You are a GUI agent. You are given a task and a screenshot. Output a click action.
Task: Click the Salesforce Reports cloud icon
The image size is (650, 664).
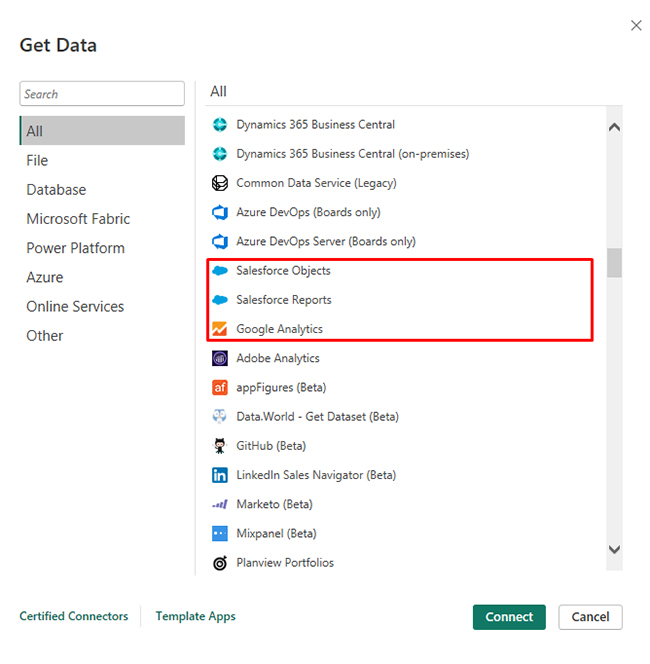219,300
